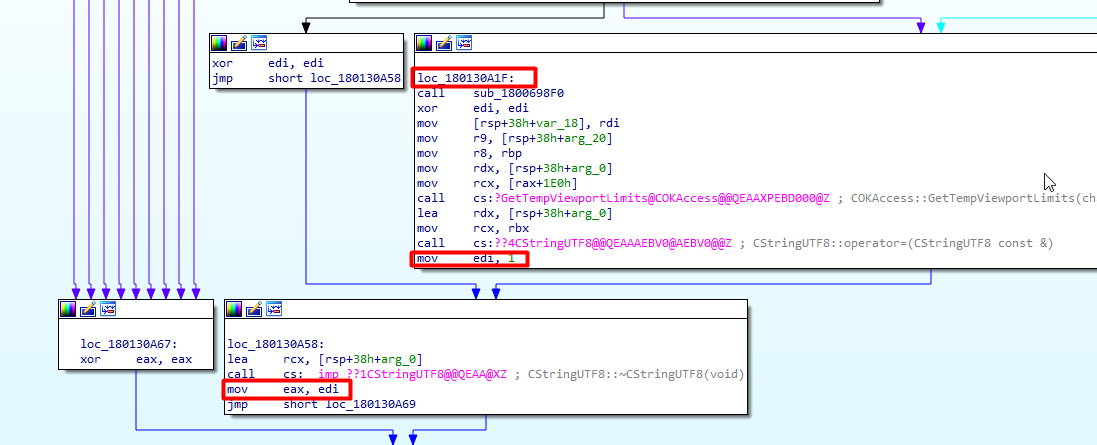1097x445 pixels.
Task: Click the loc_180130A58: label
Action: pos(276,344)
